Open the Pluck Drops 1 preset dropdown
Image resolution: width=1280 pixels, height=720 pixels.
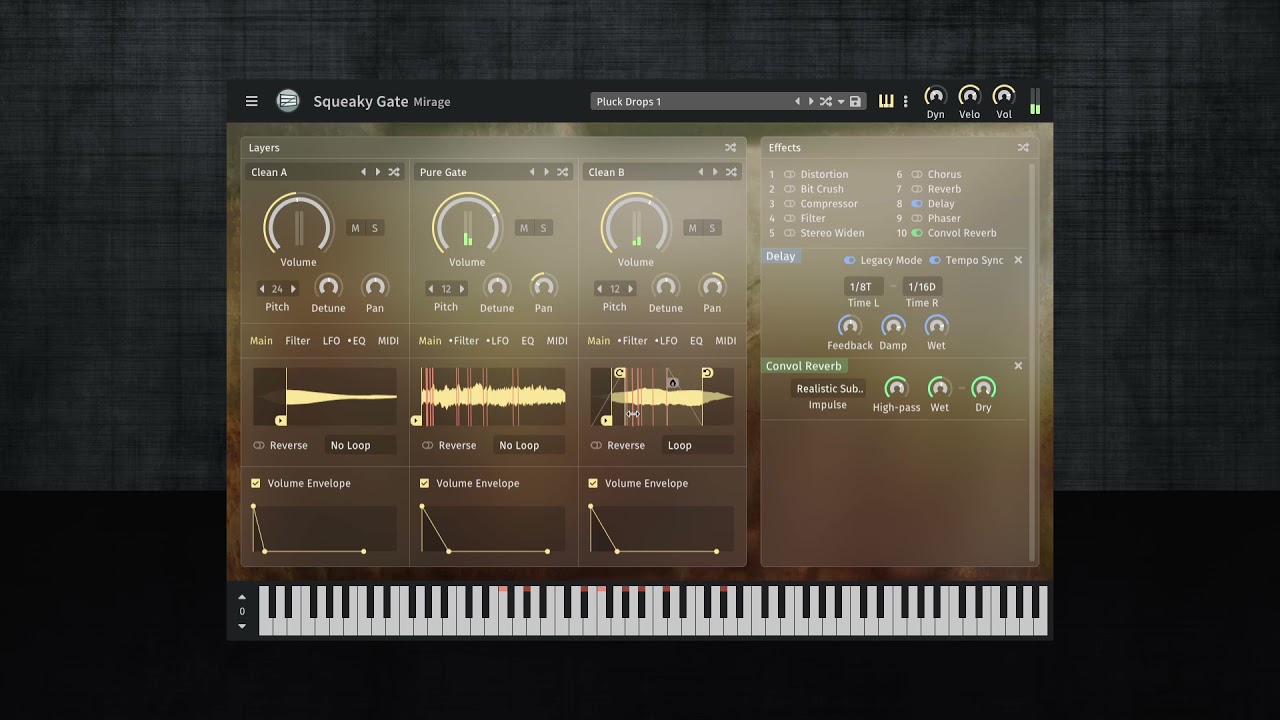(x=690, y=101)
